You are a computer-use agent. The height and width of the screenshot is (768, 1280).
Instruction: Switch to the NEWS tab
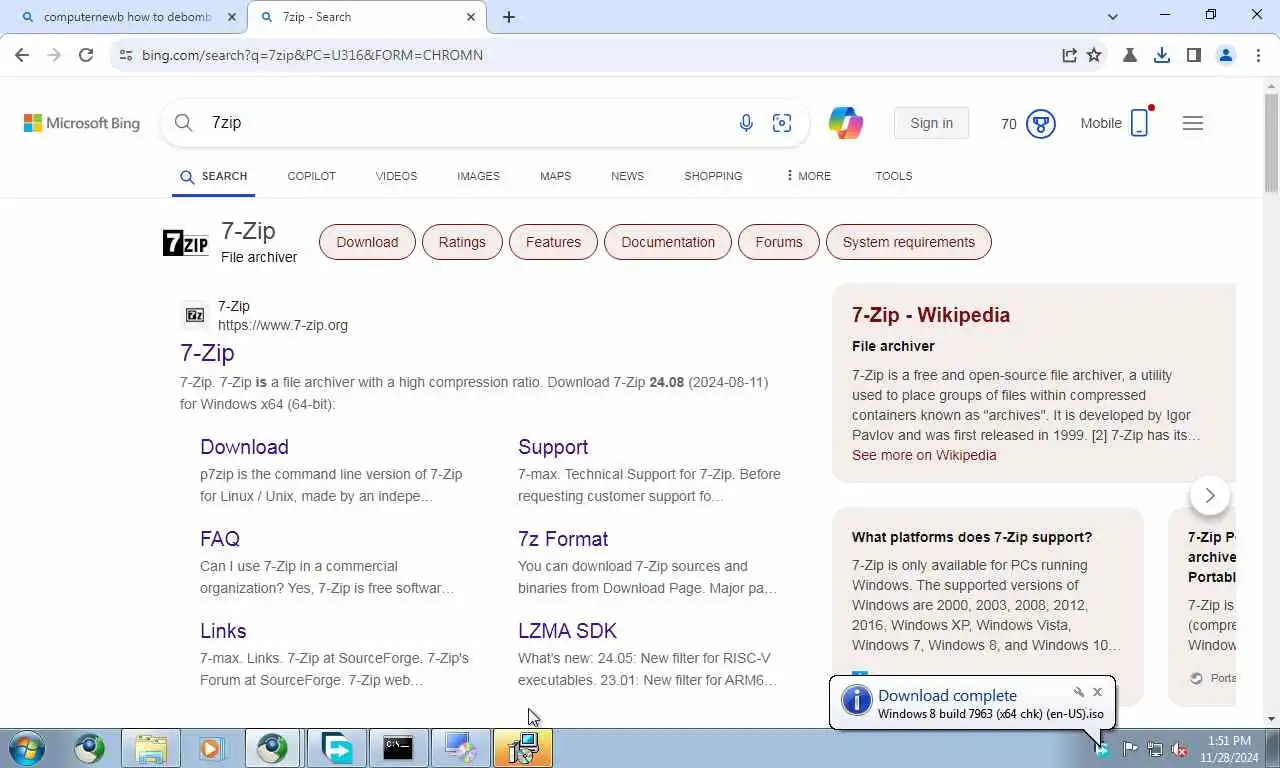627,176
